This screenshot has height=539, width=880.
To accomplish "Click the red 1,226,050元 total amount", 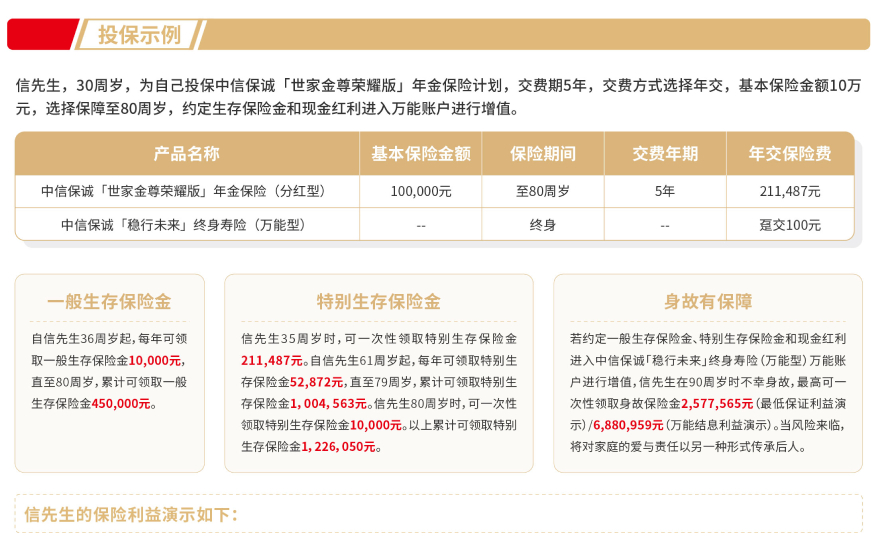I will [x=338, y=447].
